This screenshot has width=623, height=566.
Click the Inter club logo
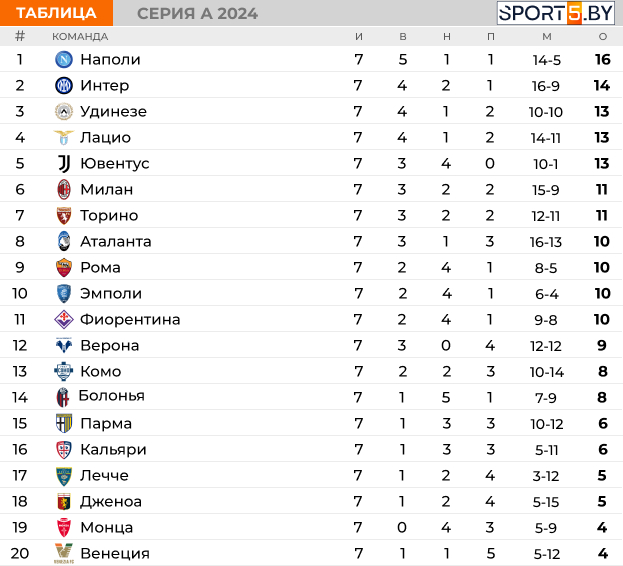(64, 85)
